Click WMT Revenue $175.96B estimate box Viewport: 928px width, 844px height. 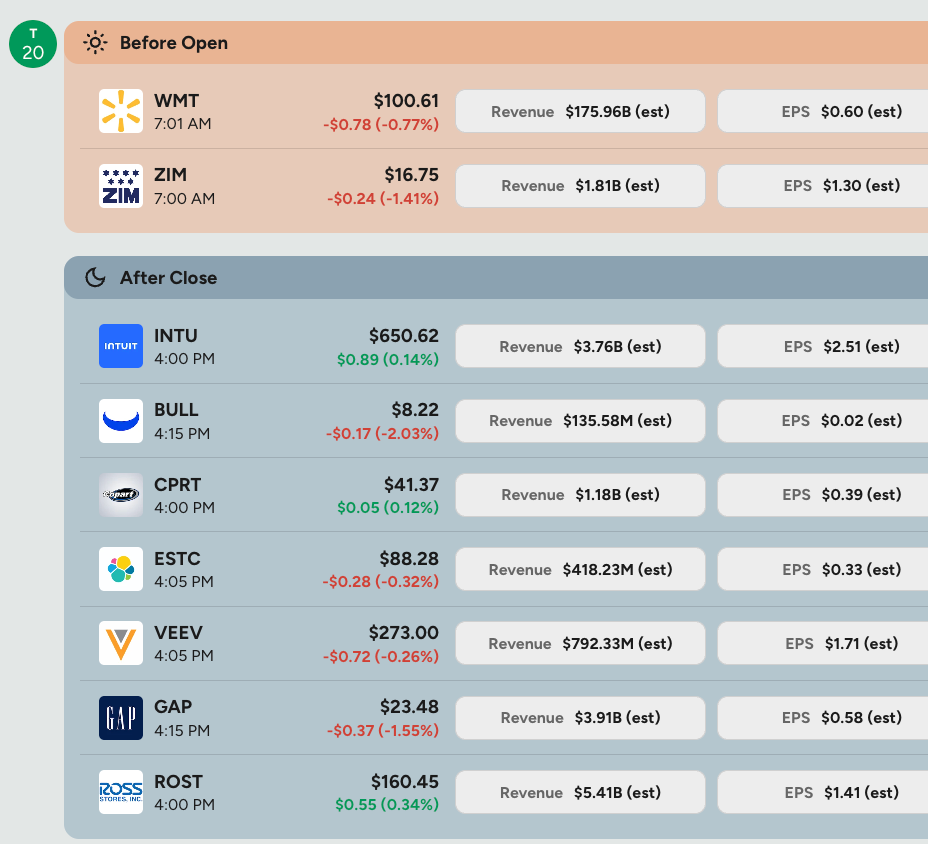pyautogui.click(x=580, y=111)
